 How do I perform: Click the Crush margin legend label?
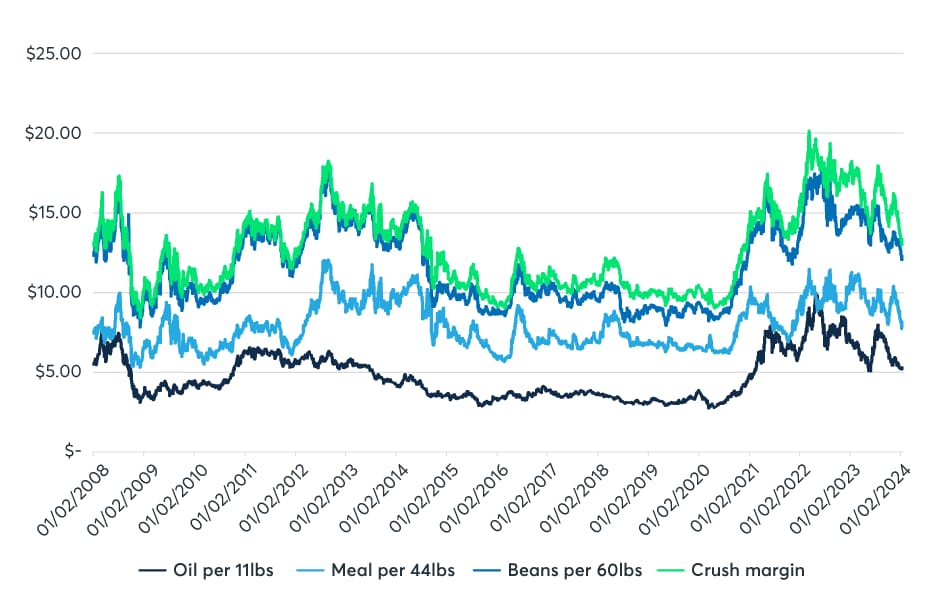pos(755,570)
